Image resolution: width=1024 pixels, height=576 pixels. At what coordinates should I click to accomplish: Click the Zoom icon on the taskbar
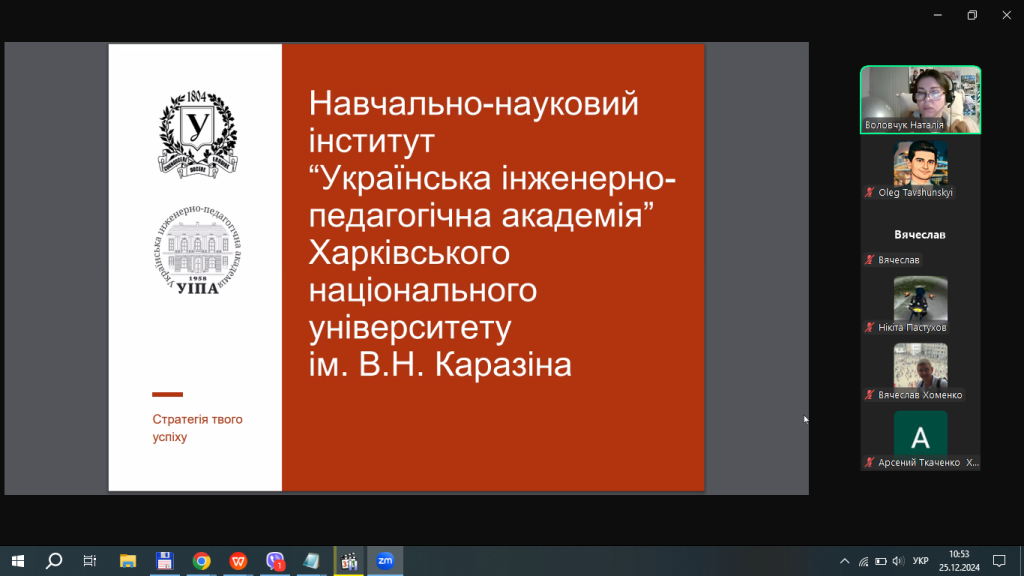pos(385,561)
